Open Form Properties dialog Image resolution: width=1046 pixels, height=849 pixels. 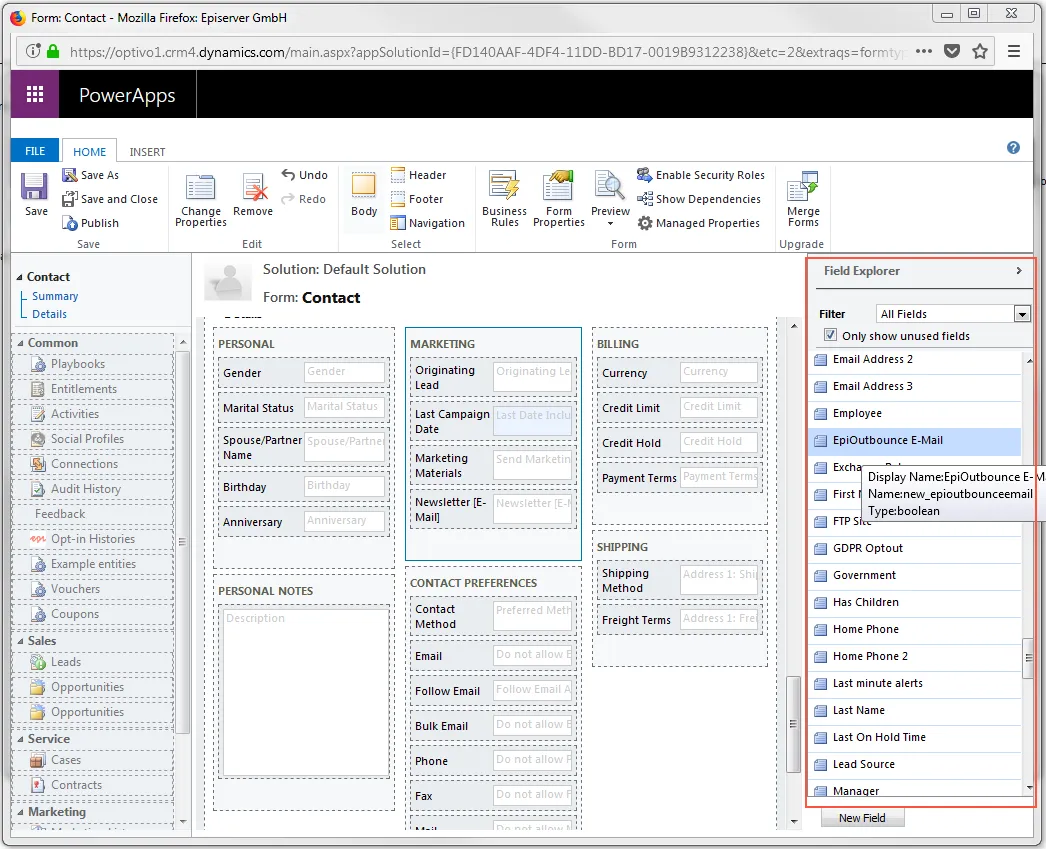(558, 199)
